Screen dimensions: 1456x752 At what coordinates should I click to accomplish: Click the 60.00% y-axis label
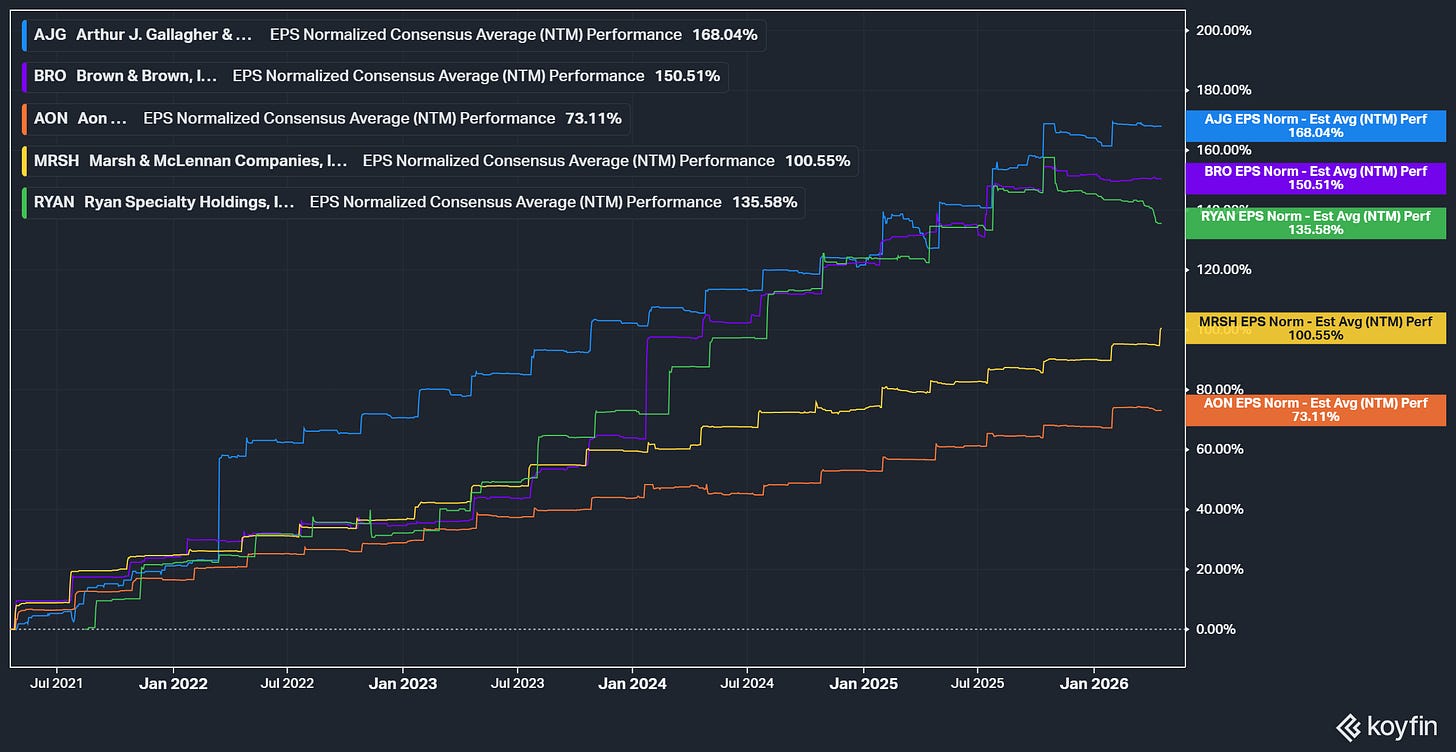(1220, 449)
